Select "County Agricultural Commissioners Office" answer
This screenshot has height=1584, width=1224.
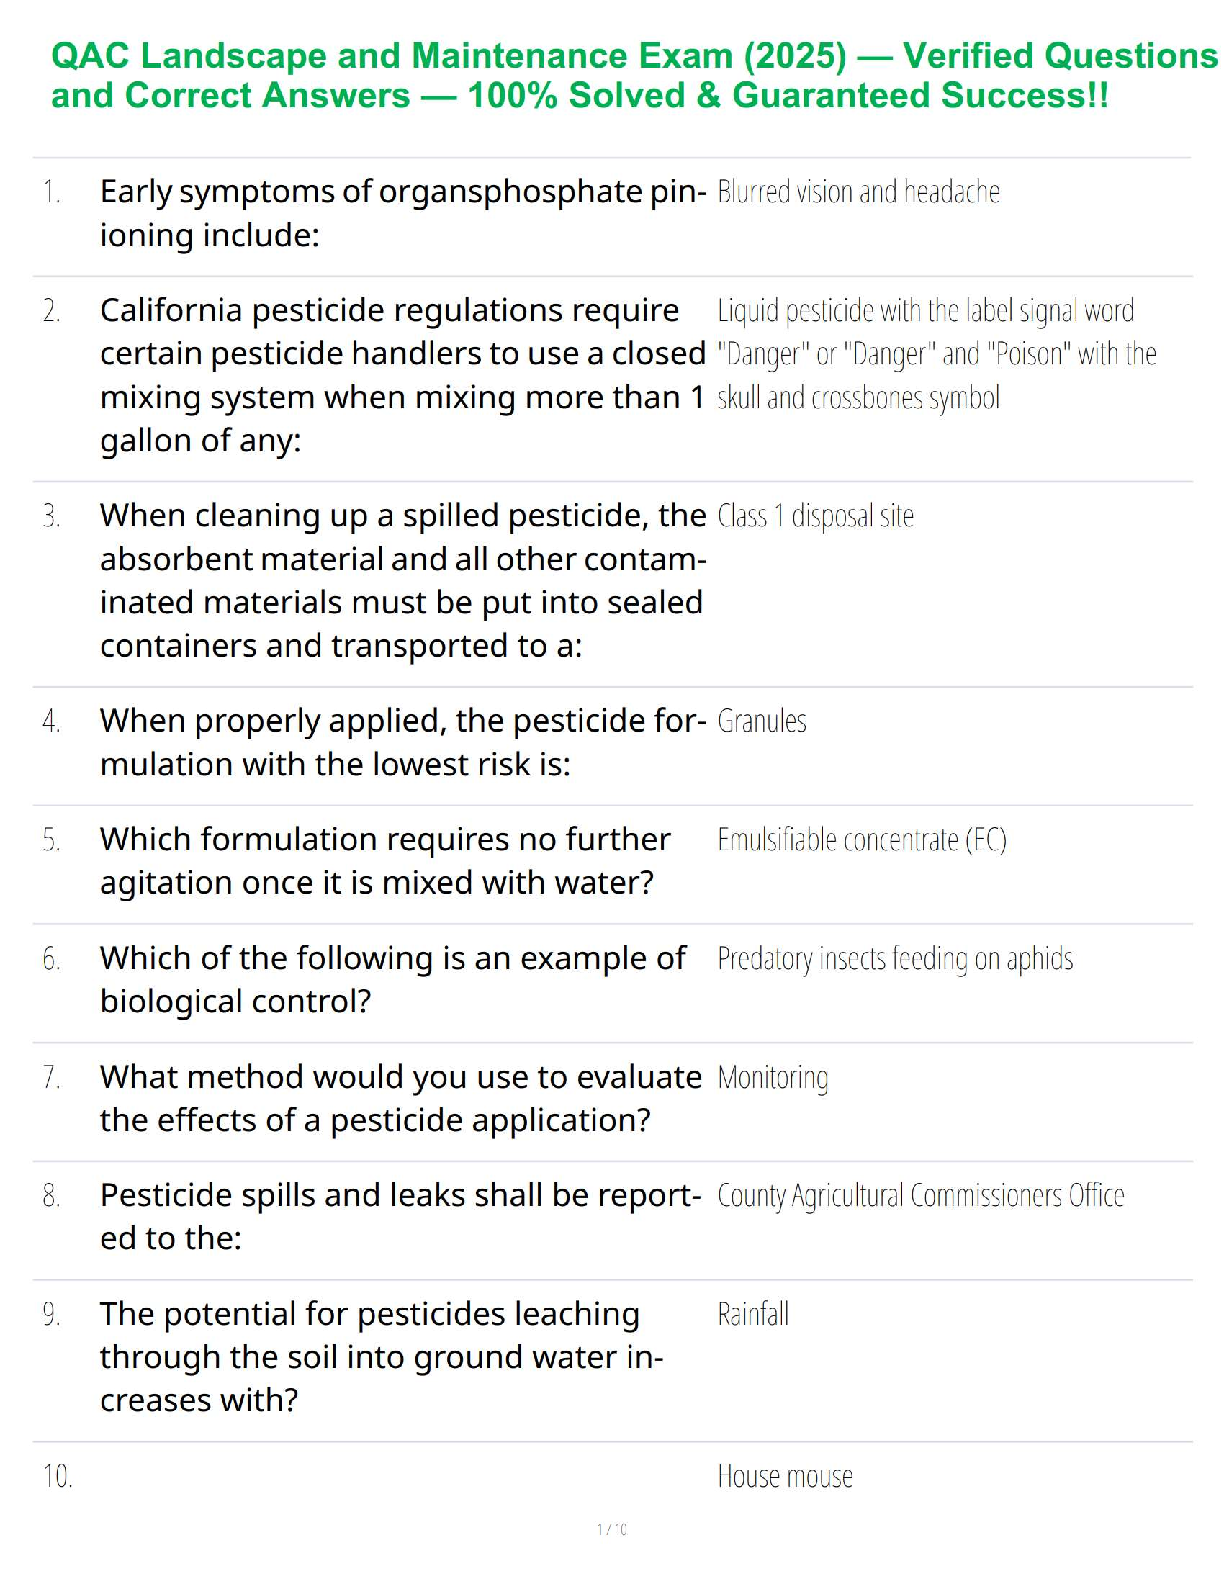pyautogui.click(x=920, y=1196)
